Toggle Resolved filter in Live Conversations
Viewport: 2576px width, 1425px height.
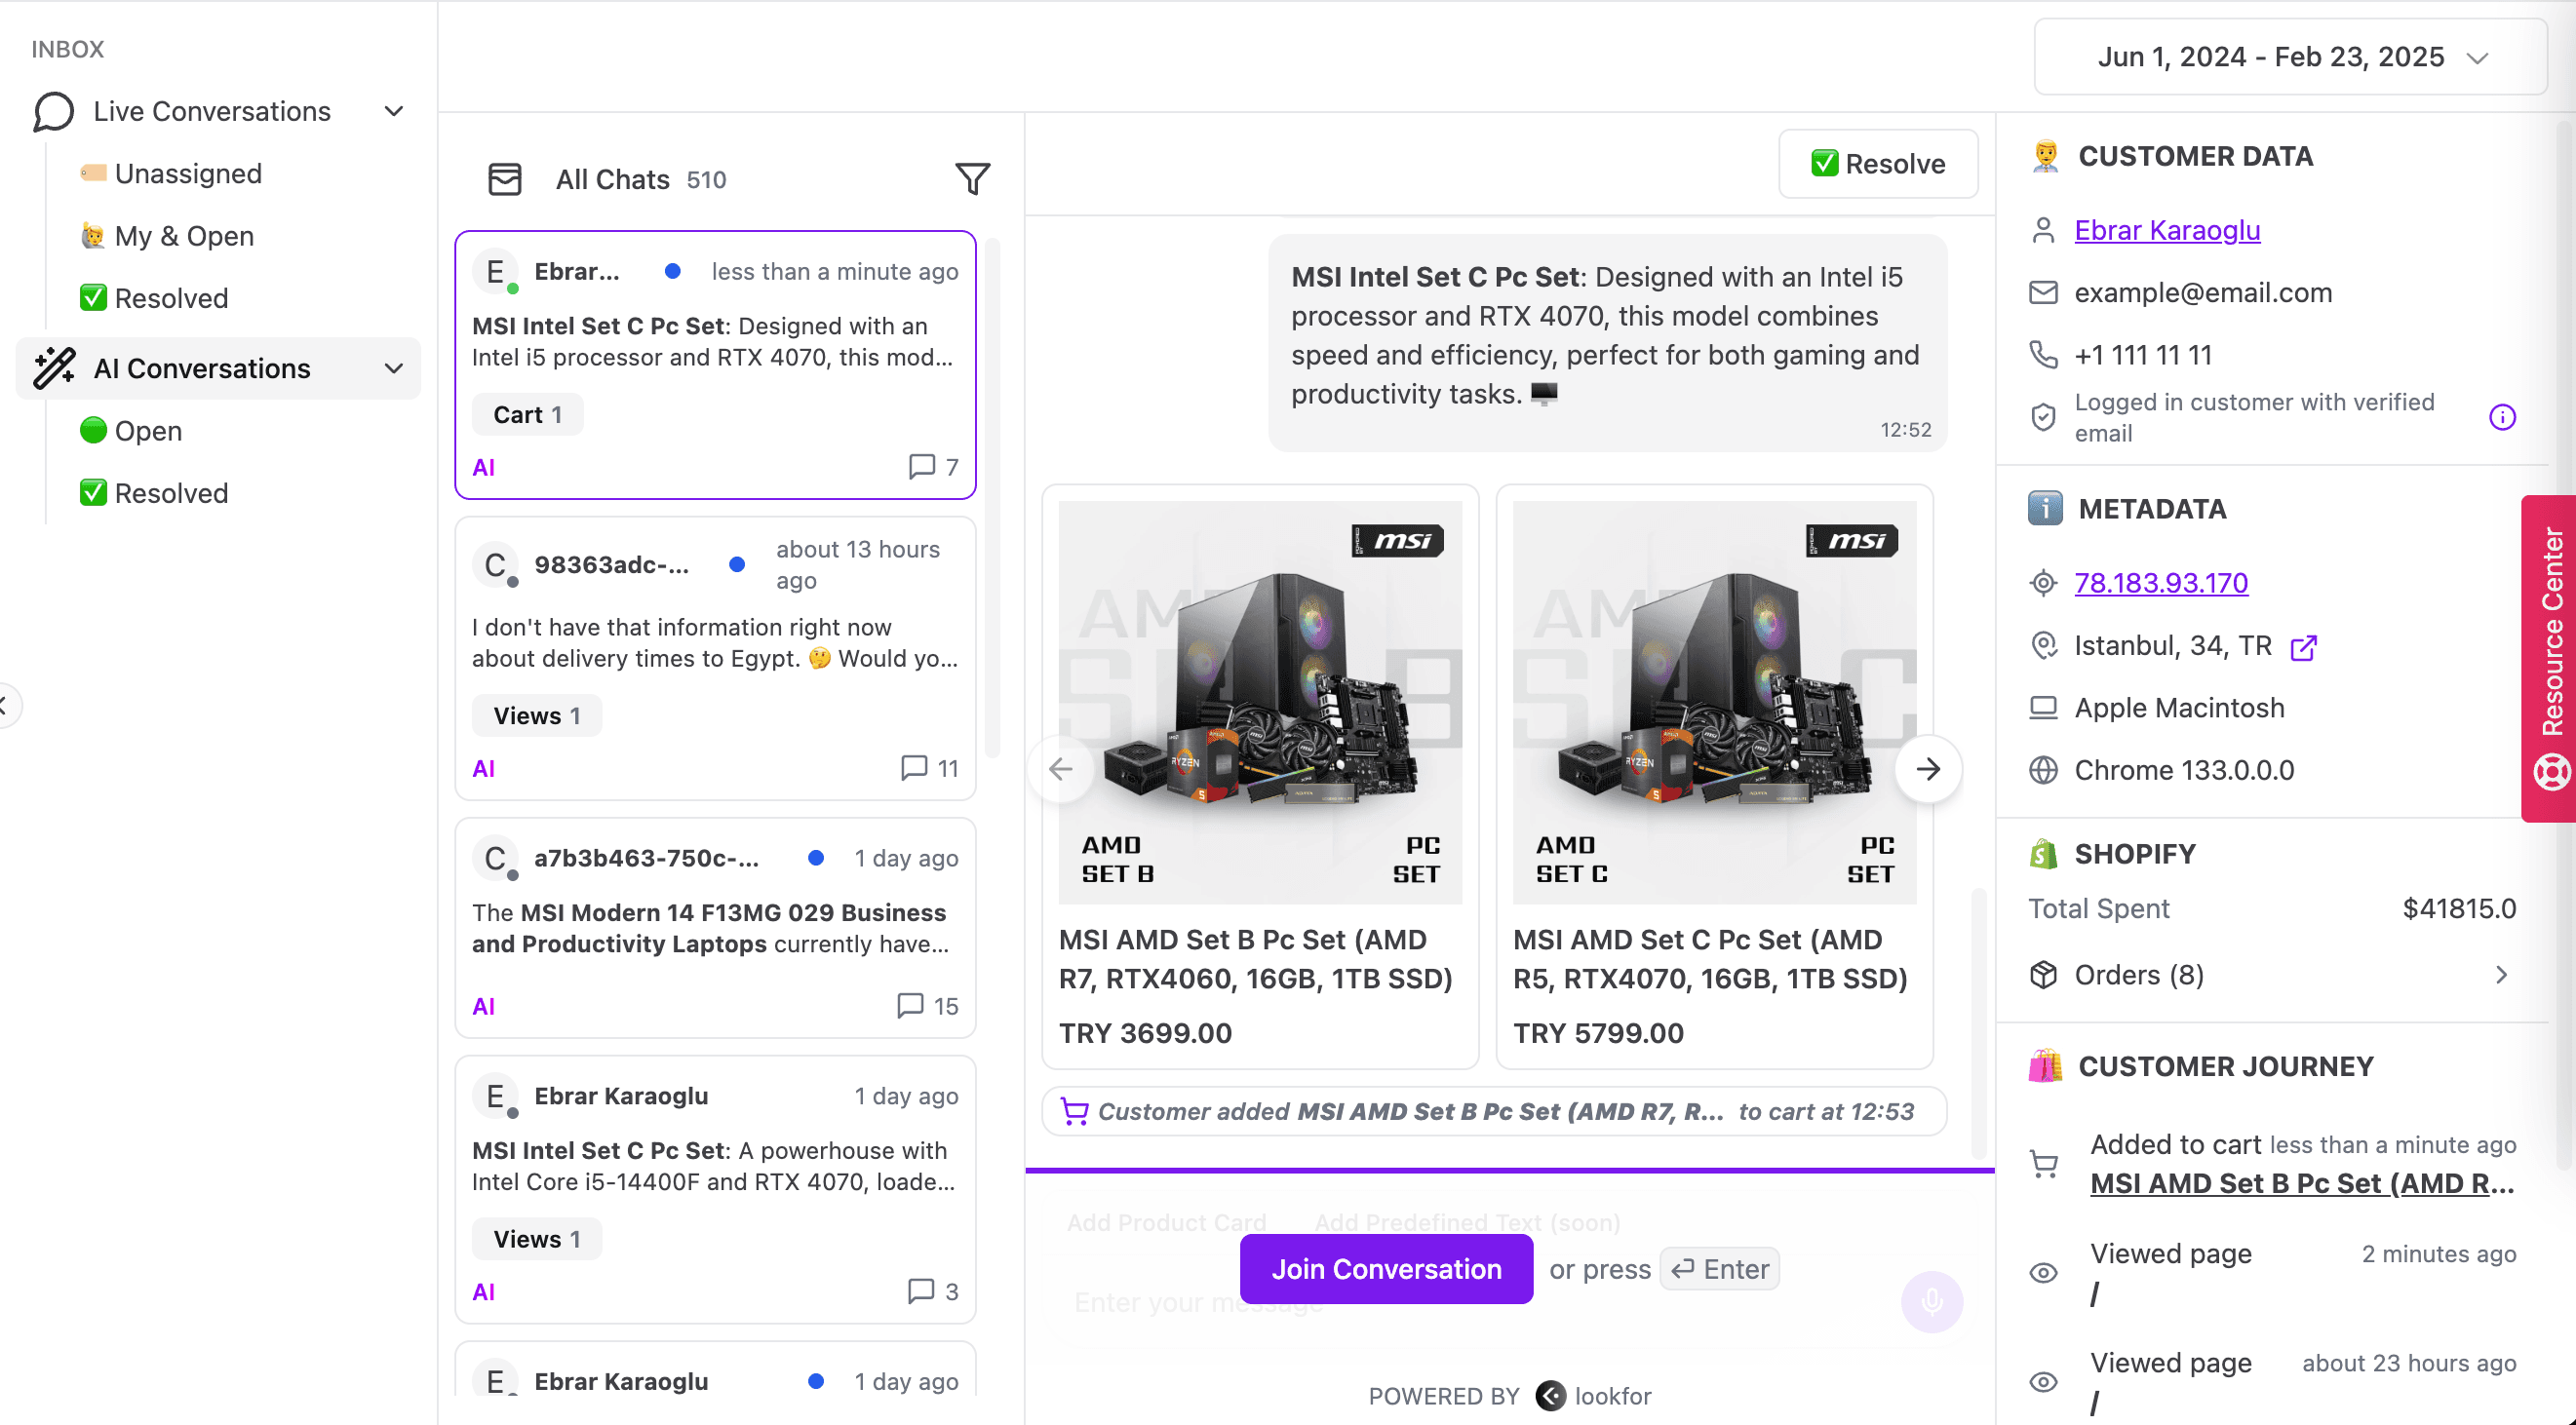pos(171,298)
